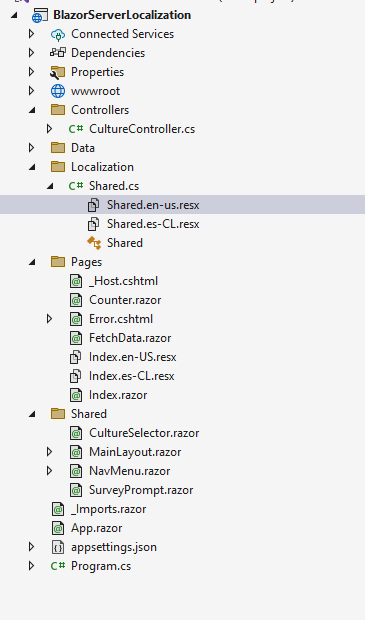The image size is (365, 620).
Task: Select the Program.cs file name
Action: pyautogui.click(x=101, y=566)
